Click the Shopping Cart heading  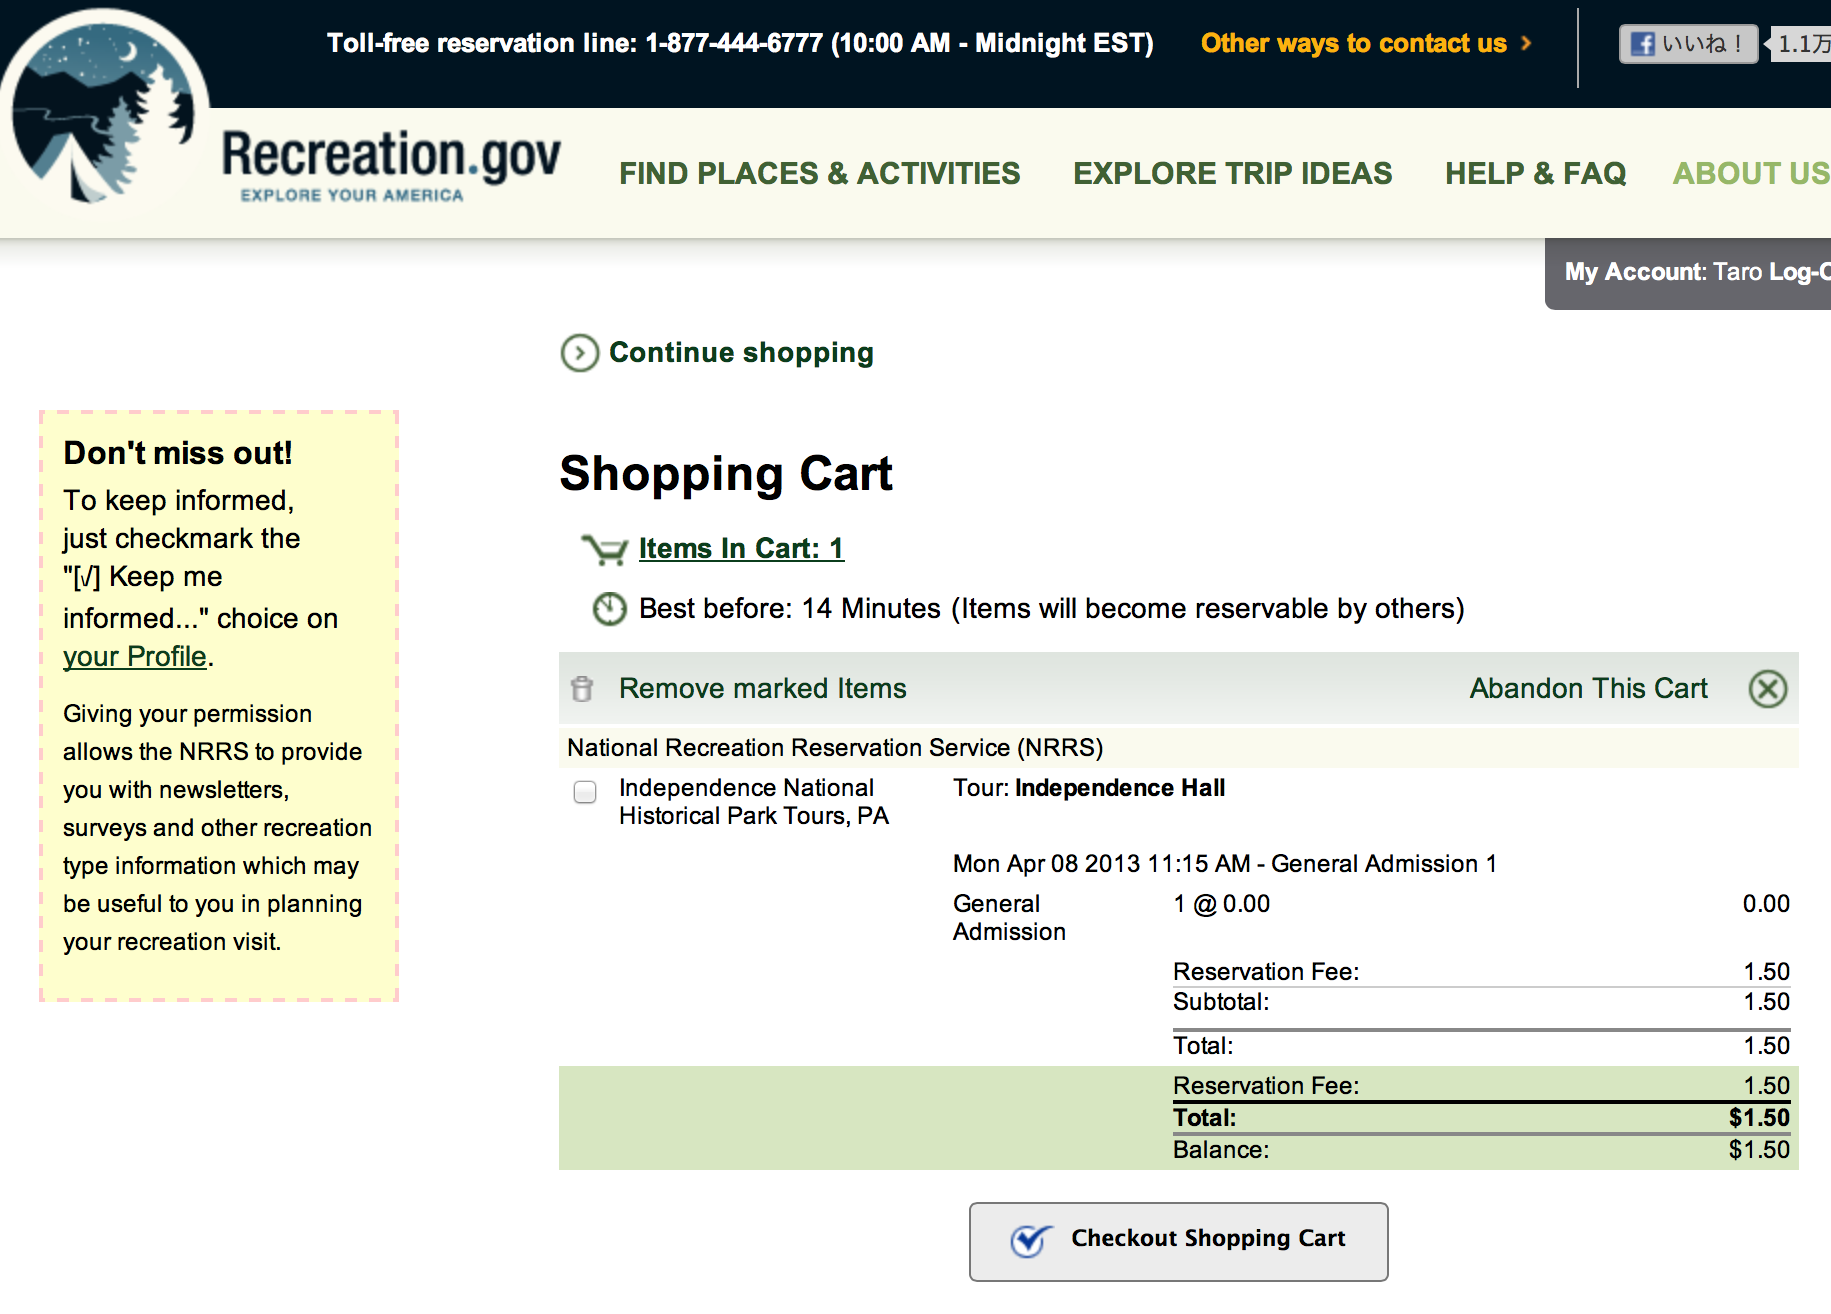coord(726,473)
